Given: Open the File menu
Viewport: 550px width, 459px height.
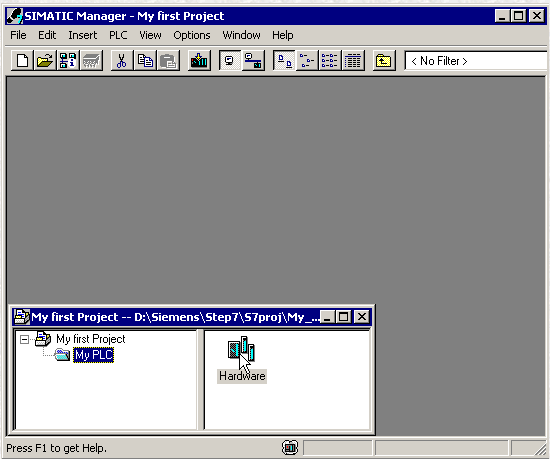Looking at the screenshot, I should (x=18, y=35).
